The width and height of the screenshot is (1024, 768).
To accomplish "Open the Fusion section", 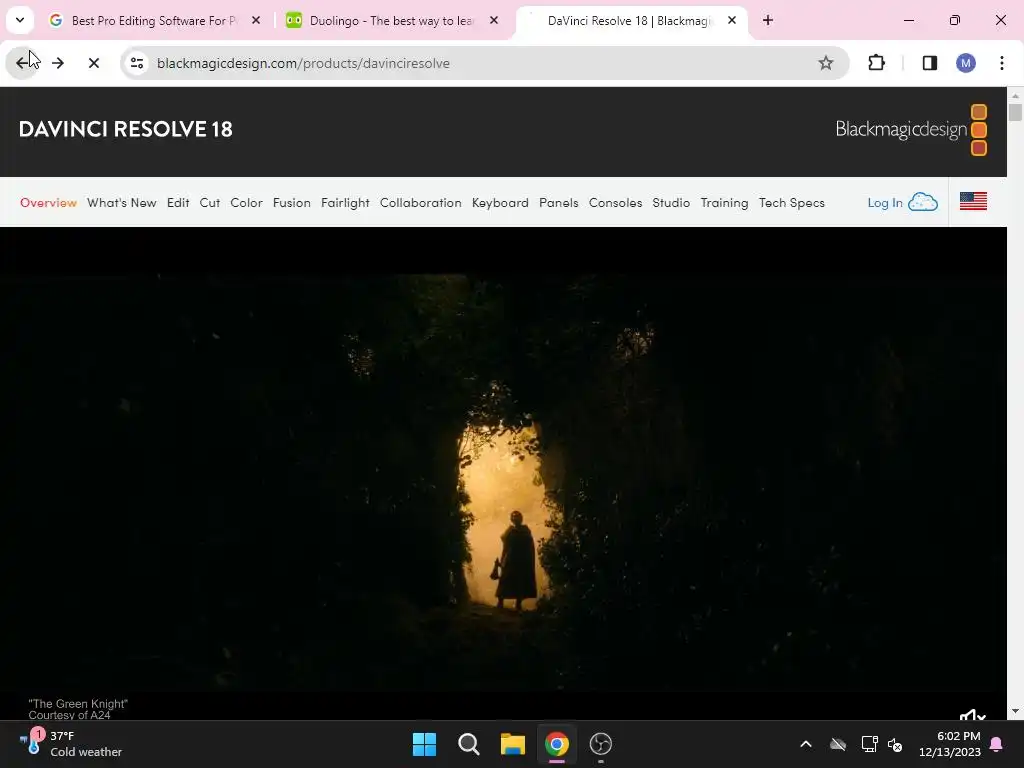I will (291, 203).
